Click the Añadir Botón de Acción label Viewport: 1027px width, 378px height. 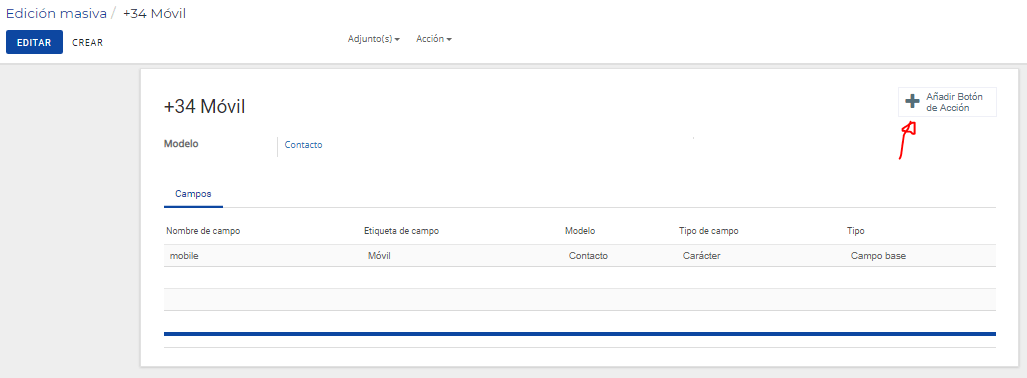click(x=954, y=102)
